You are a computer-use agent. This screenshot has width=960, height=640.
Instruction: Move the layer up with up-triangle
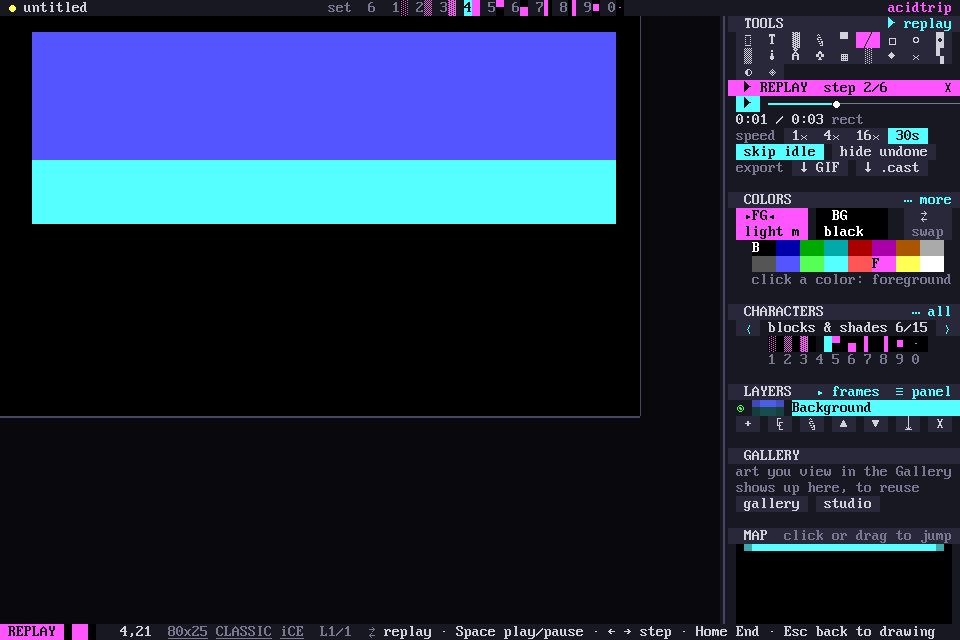[844, 424]
